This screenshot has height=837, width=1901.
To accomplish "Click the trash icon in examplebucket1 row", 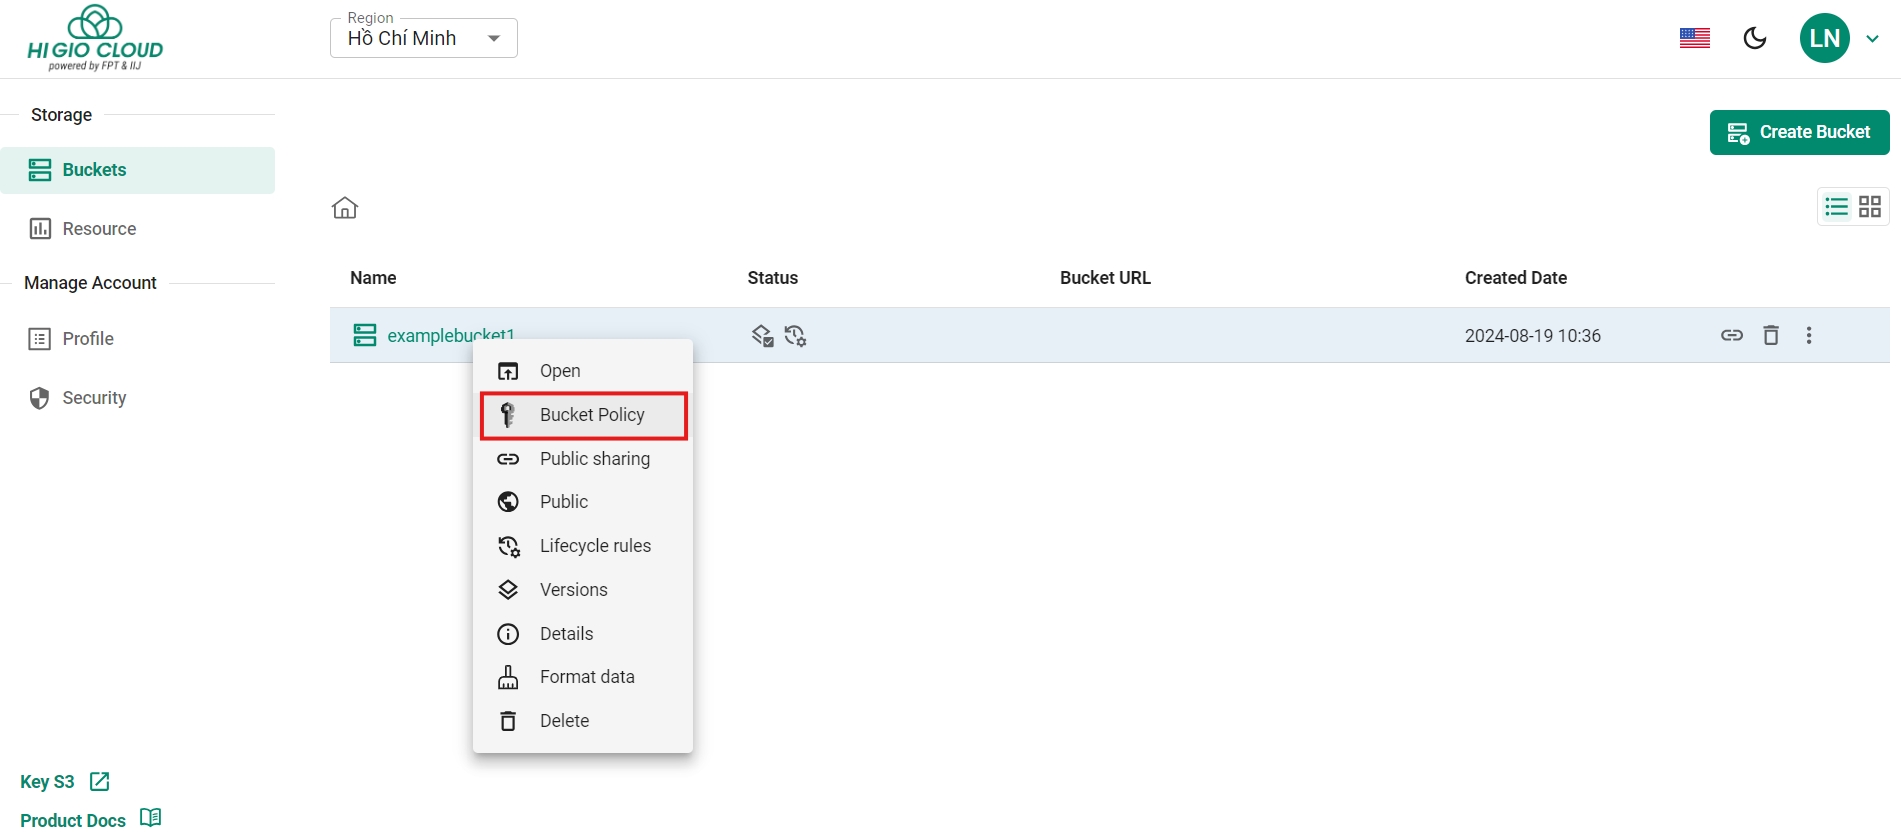I will pos(1770,335).
